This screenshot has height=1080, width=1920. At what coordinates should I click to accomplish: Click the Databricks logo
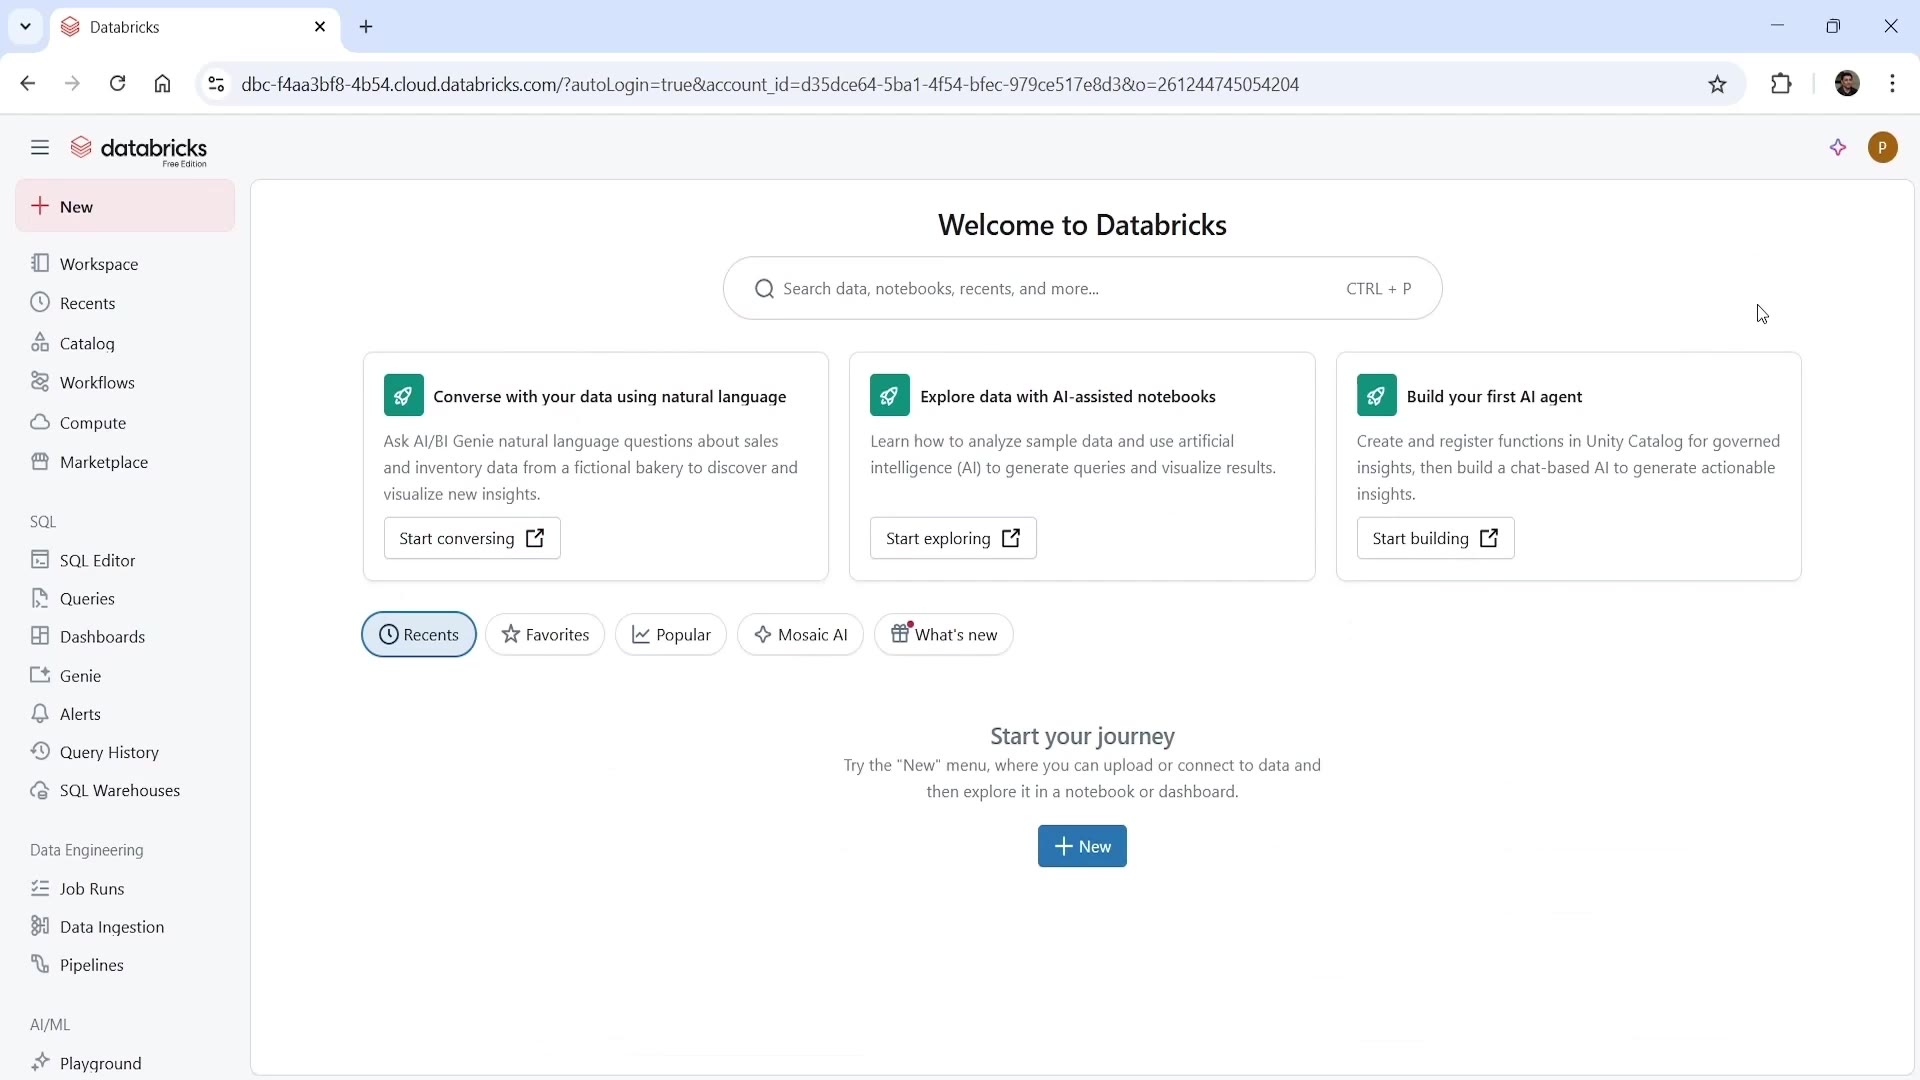(139, 151)
